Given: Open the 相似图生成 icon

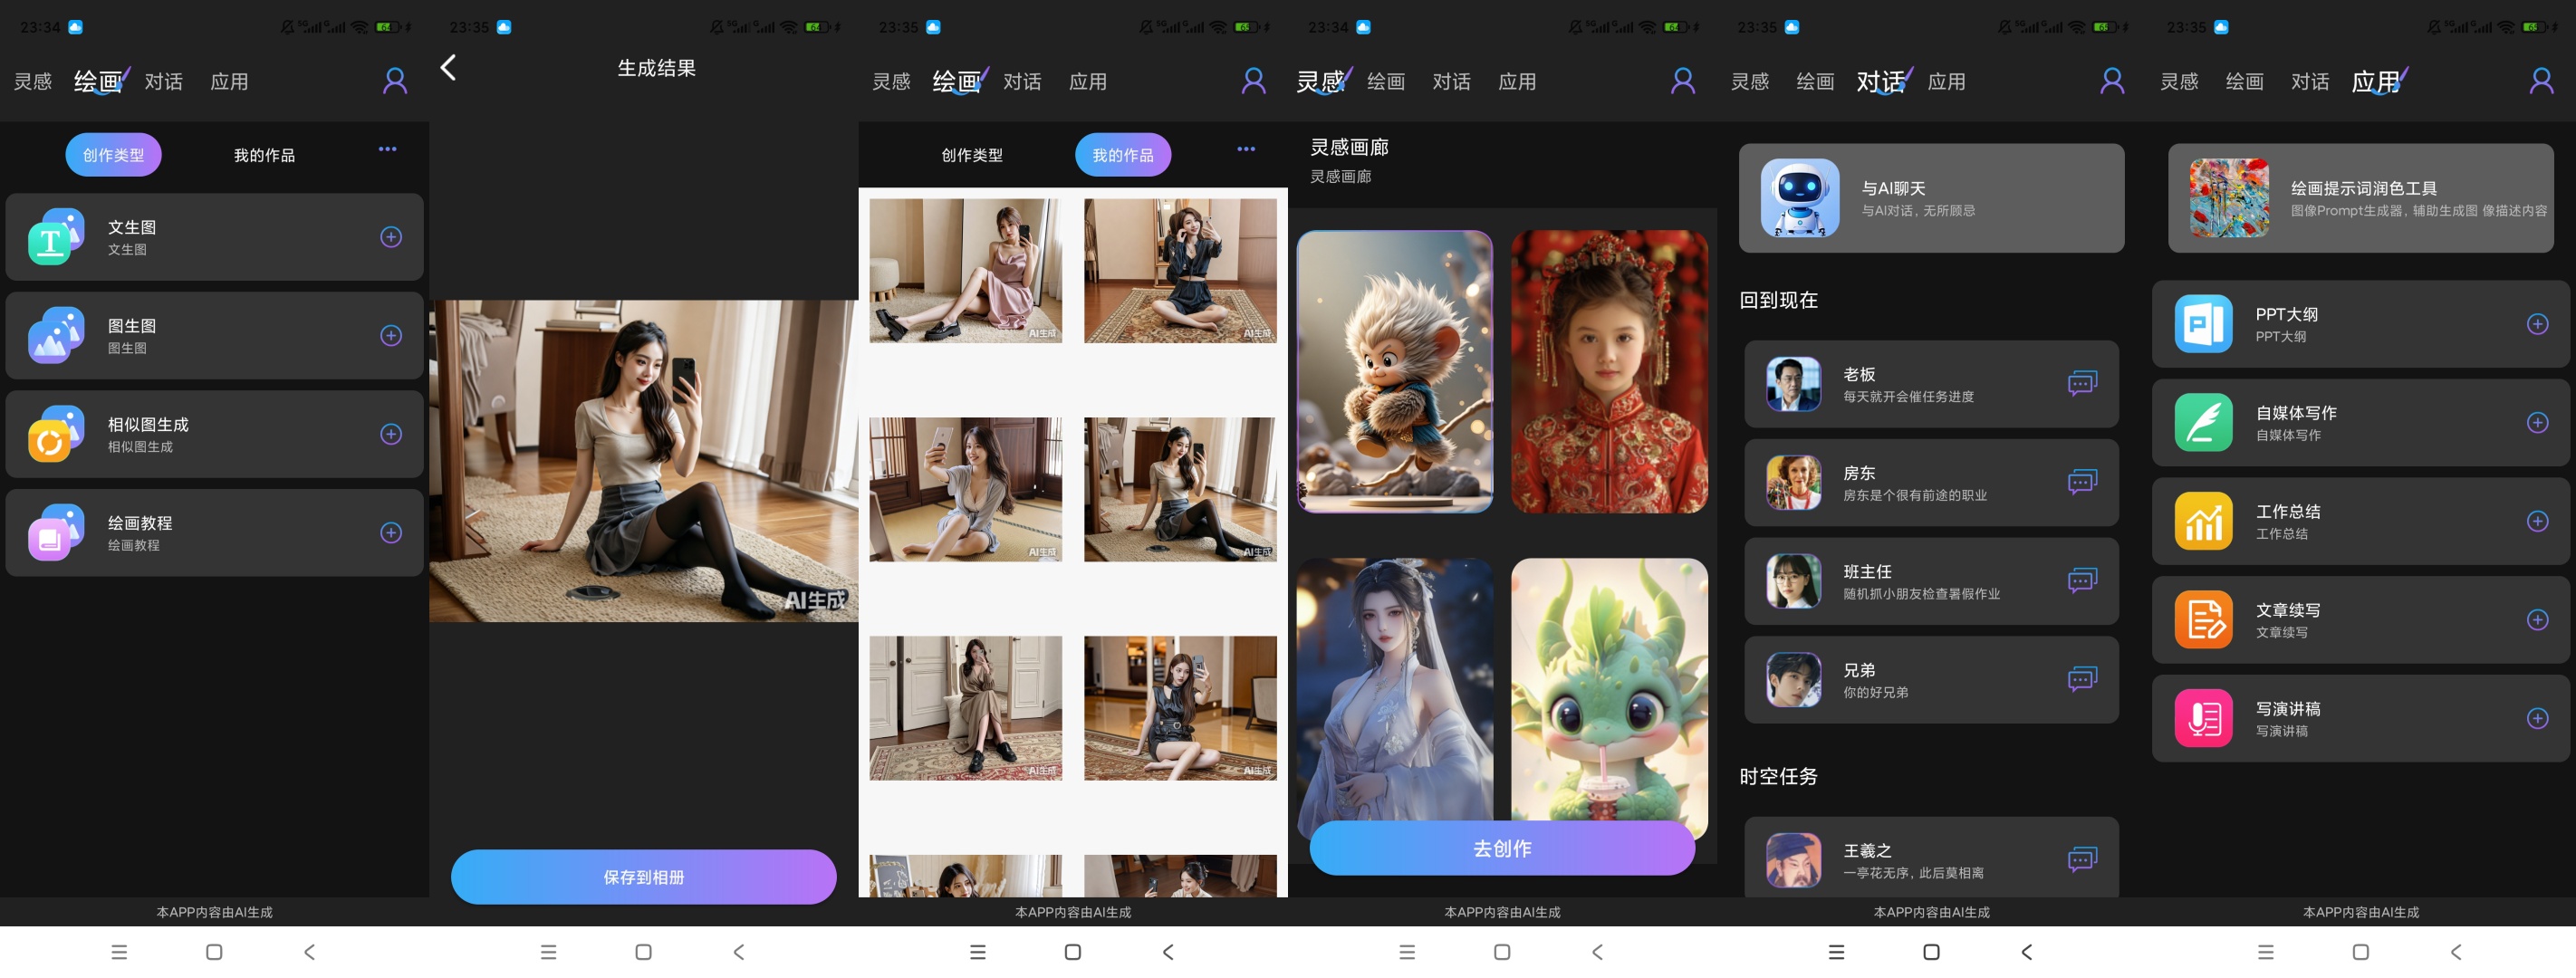Looking at the screenshot, I should click(56, 434).
